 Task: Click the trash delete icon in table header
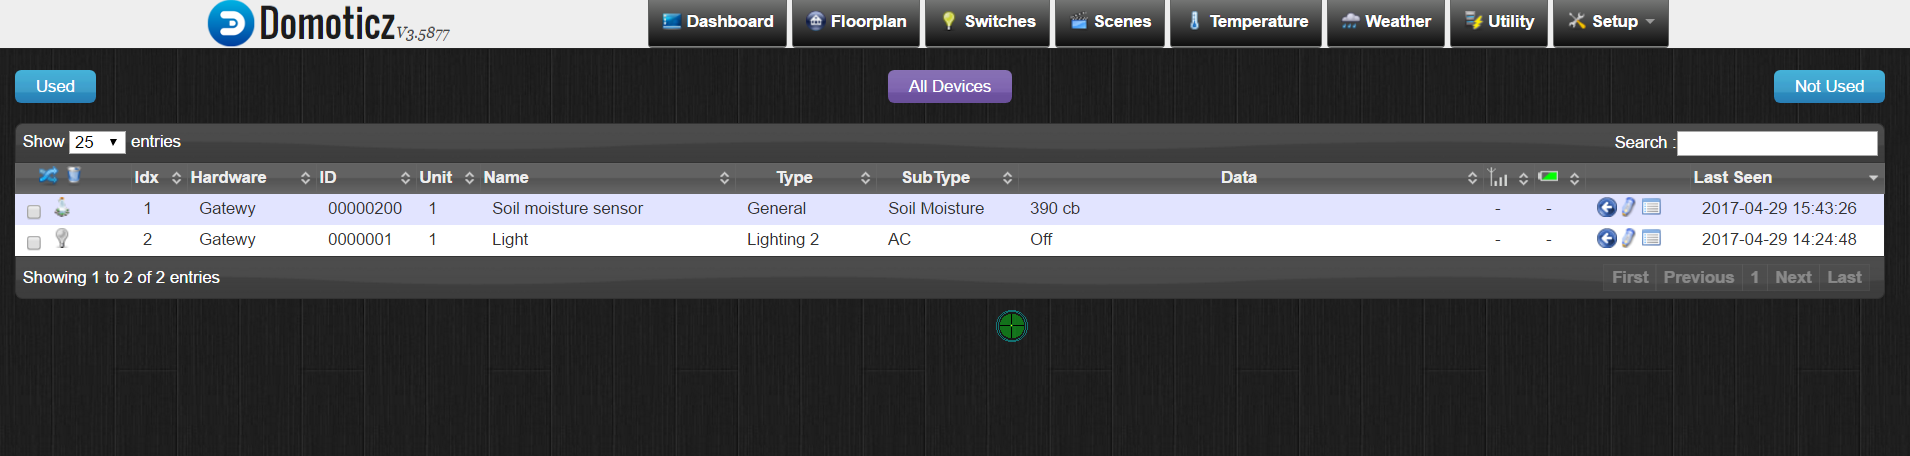click(73, 175)
